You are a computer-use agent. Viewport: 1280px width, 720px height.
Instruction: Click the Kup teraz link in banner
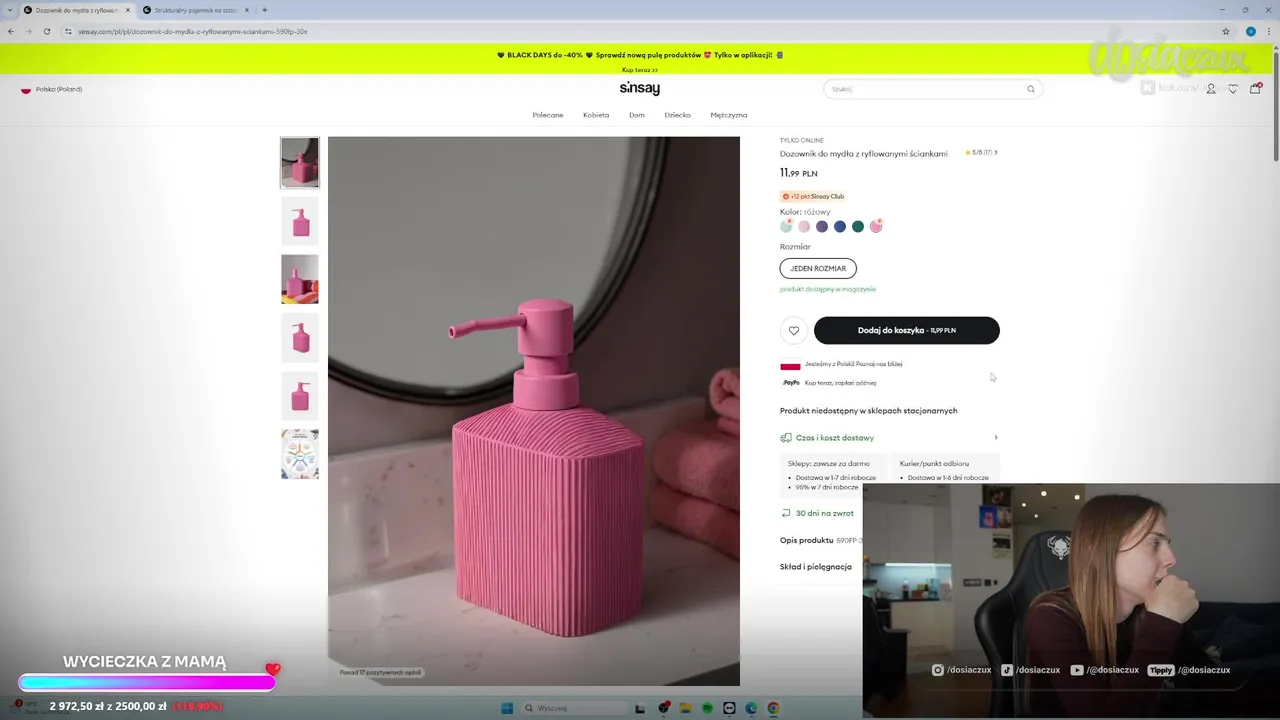click(640, 70)
